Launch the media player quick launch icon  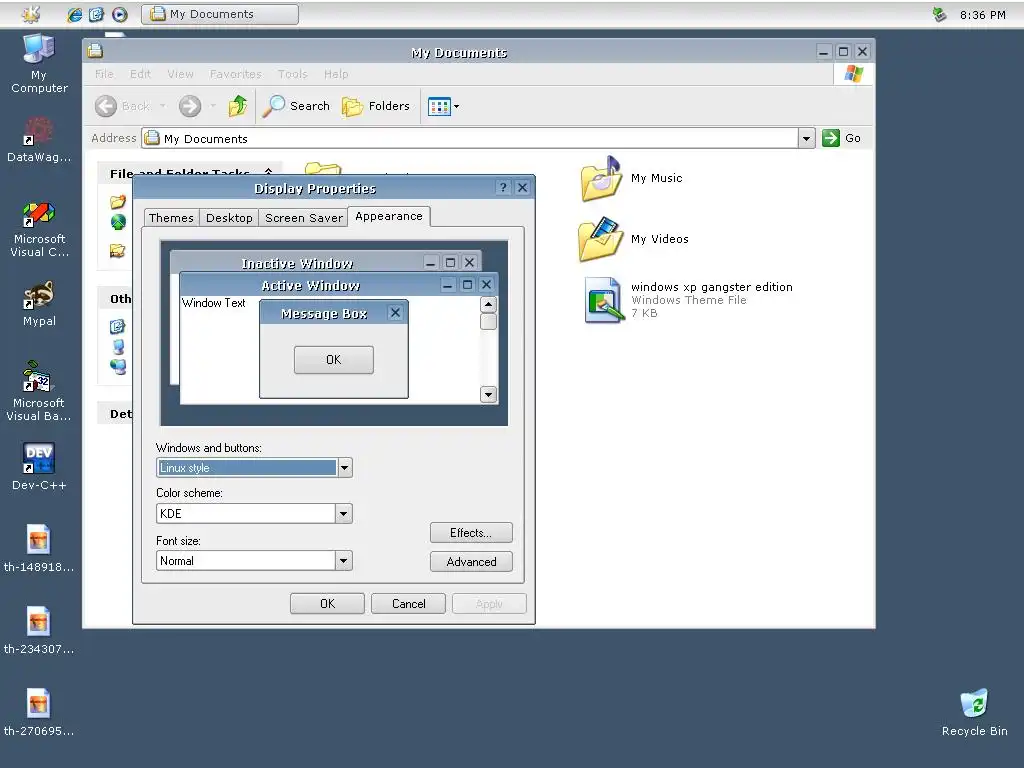(120, 14)
